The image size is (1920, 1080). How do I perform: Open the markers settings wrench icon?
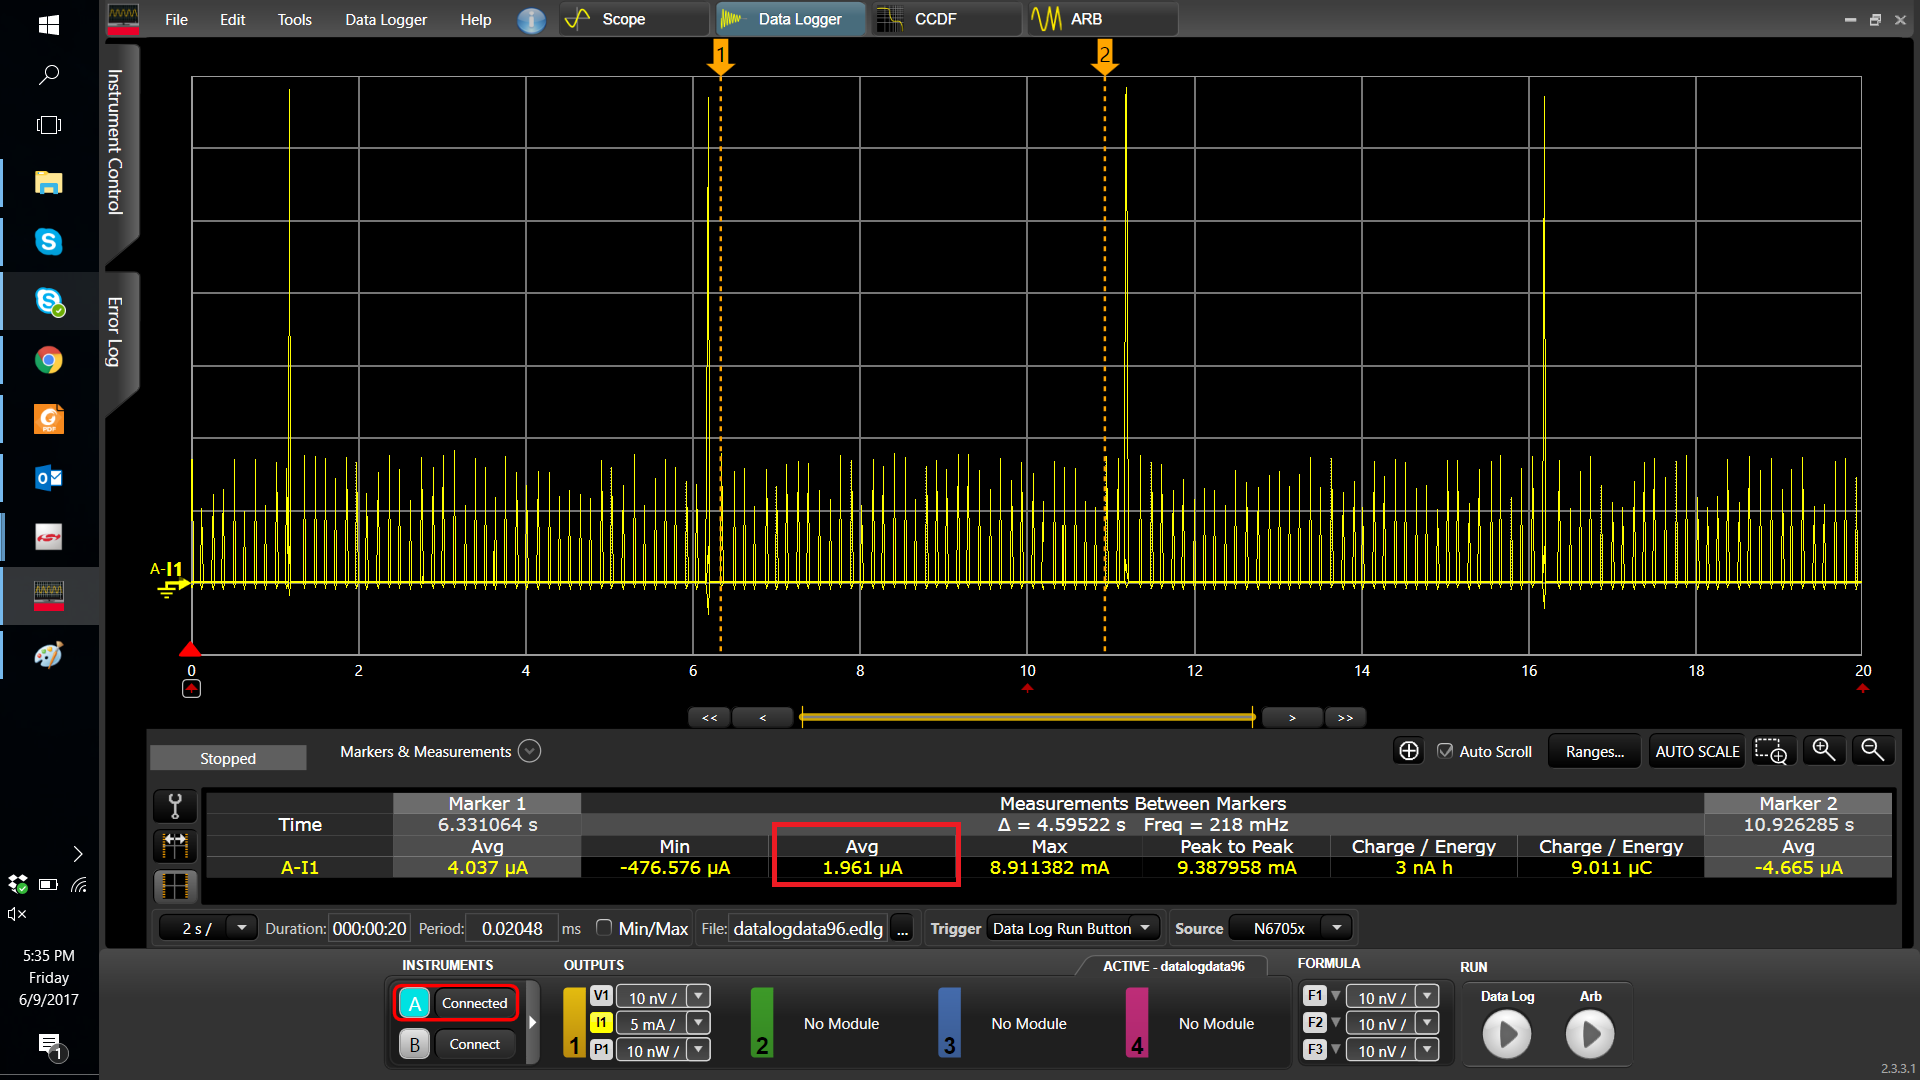click(x=174, y=806)
